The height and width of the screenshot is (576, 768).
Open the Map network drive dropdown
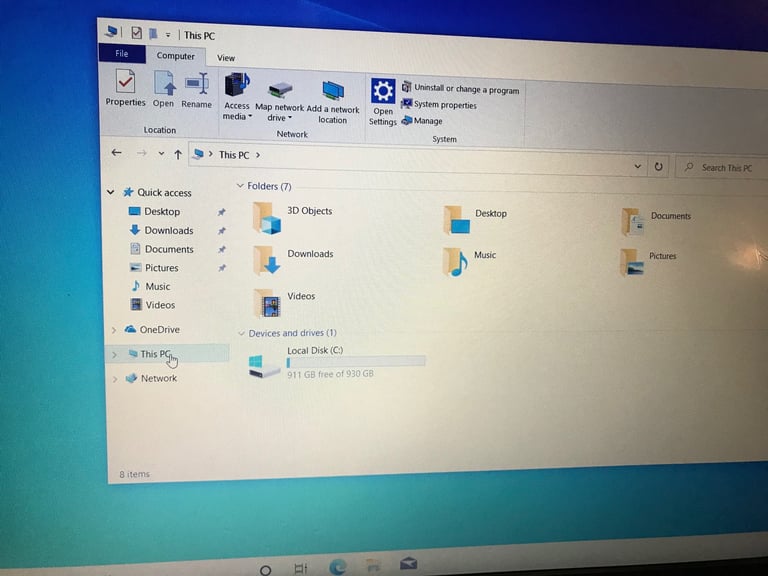280,102
